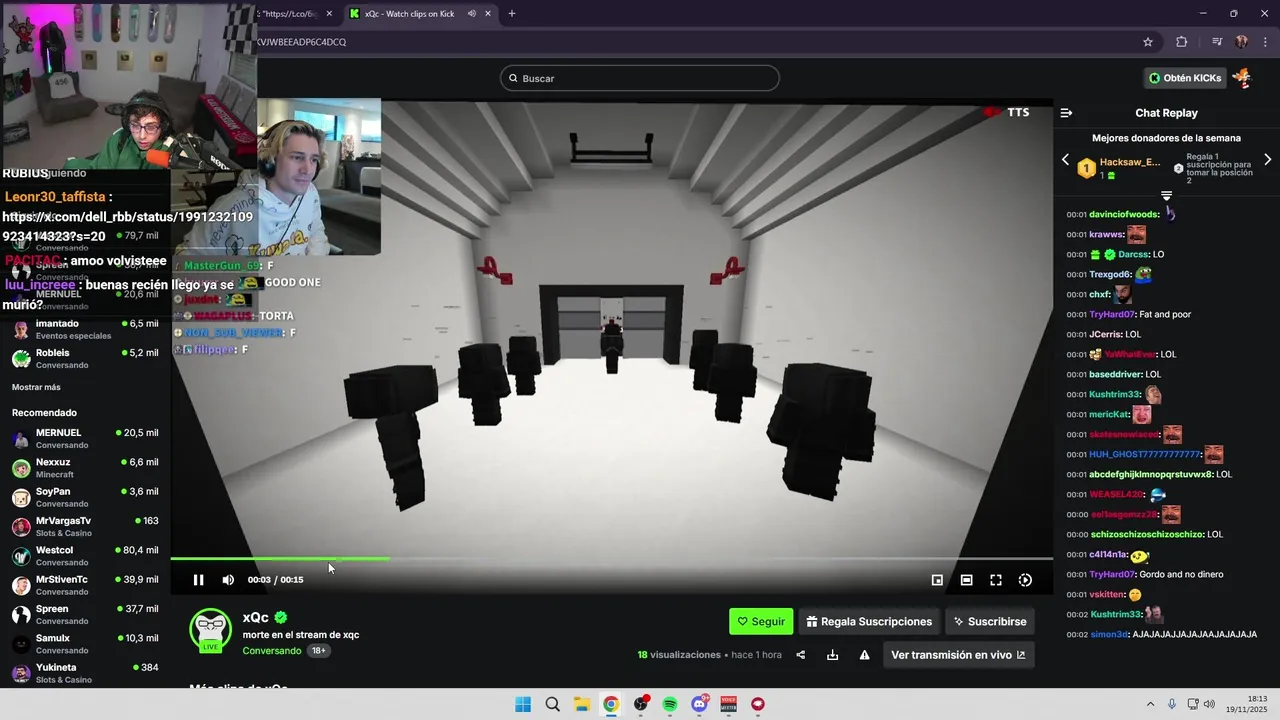Collapse the weekly donors leaderboard handle
This screenshot has width=1280, height=720.
point(1166,195)
